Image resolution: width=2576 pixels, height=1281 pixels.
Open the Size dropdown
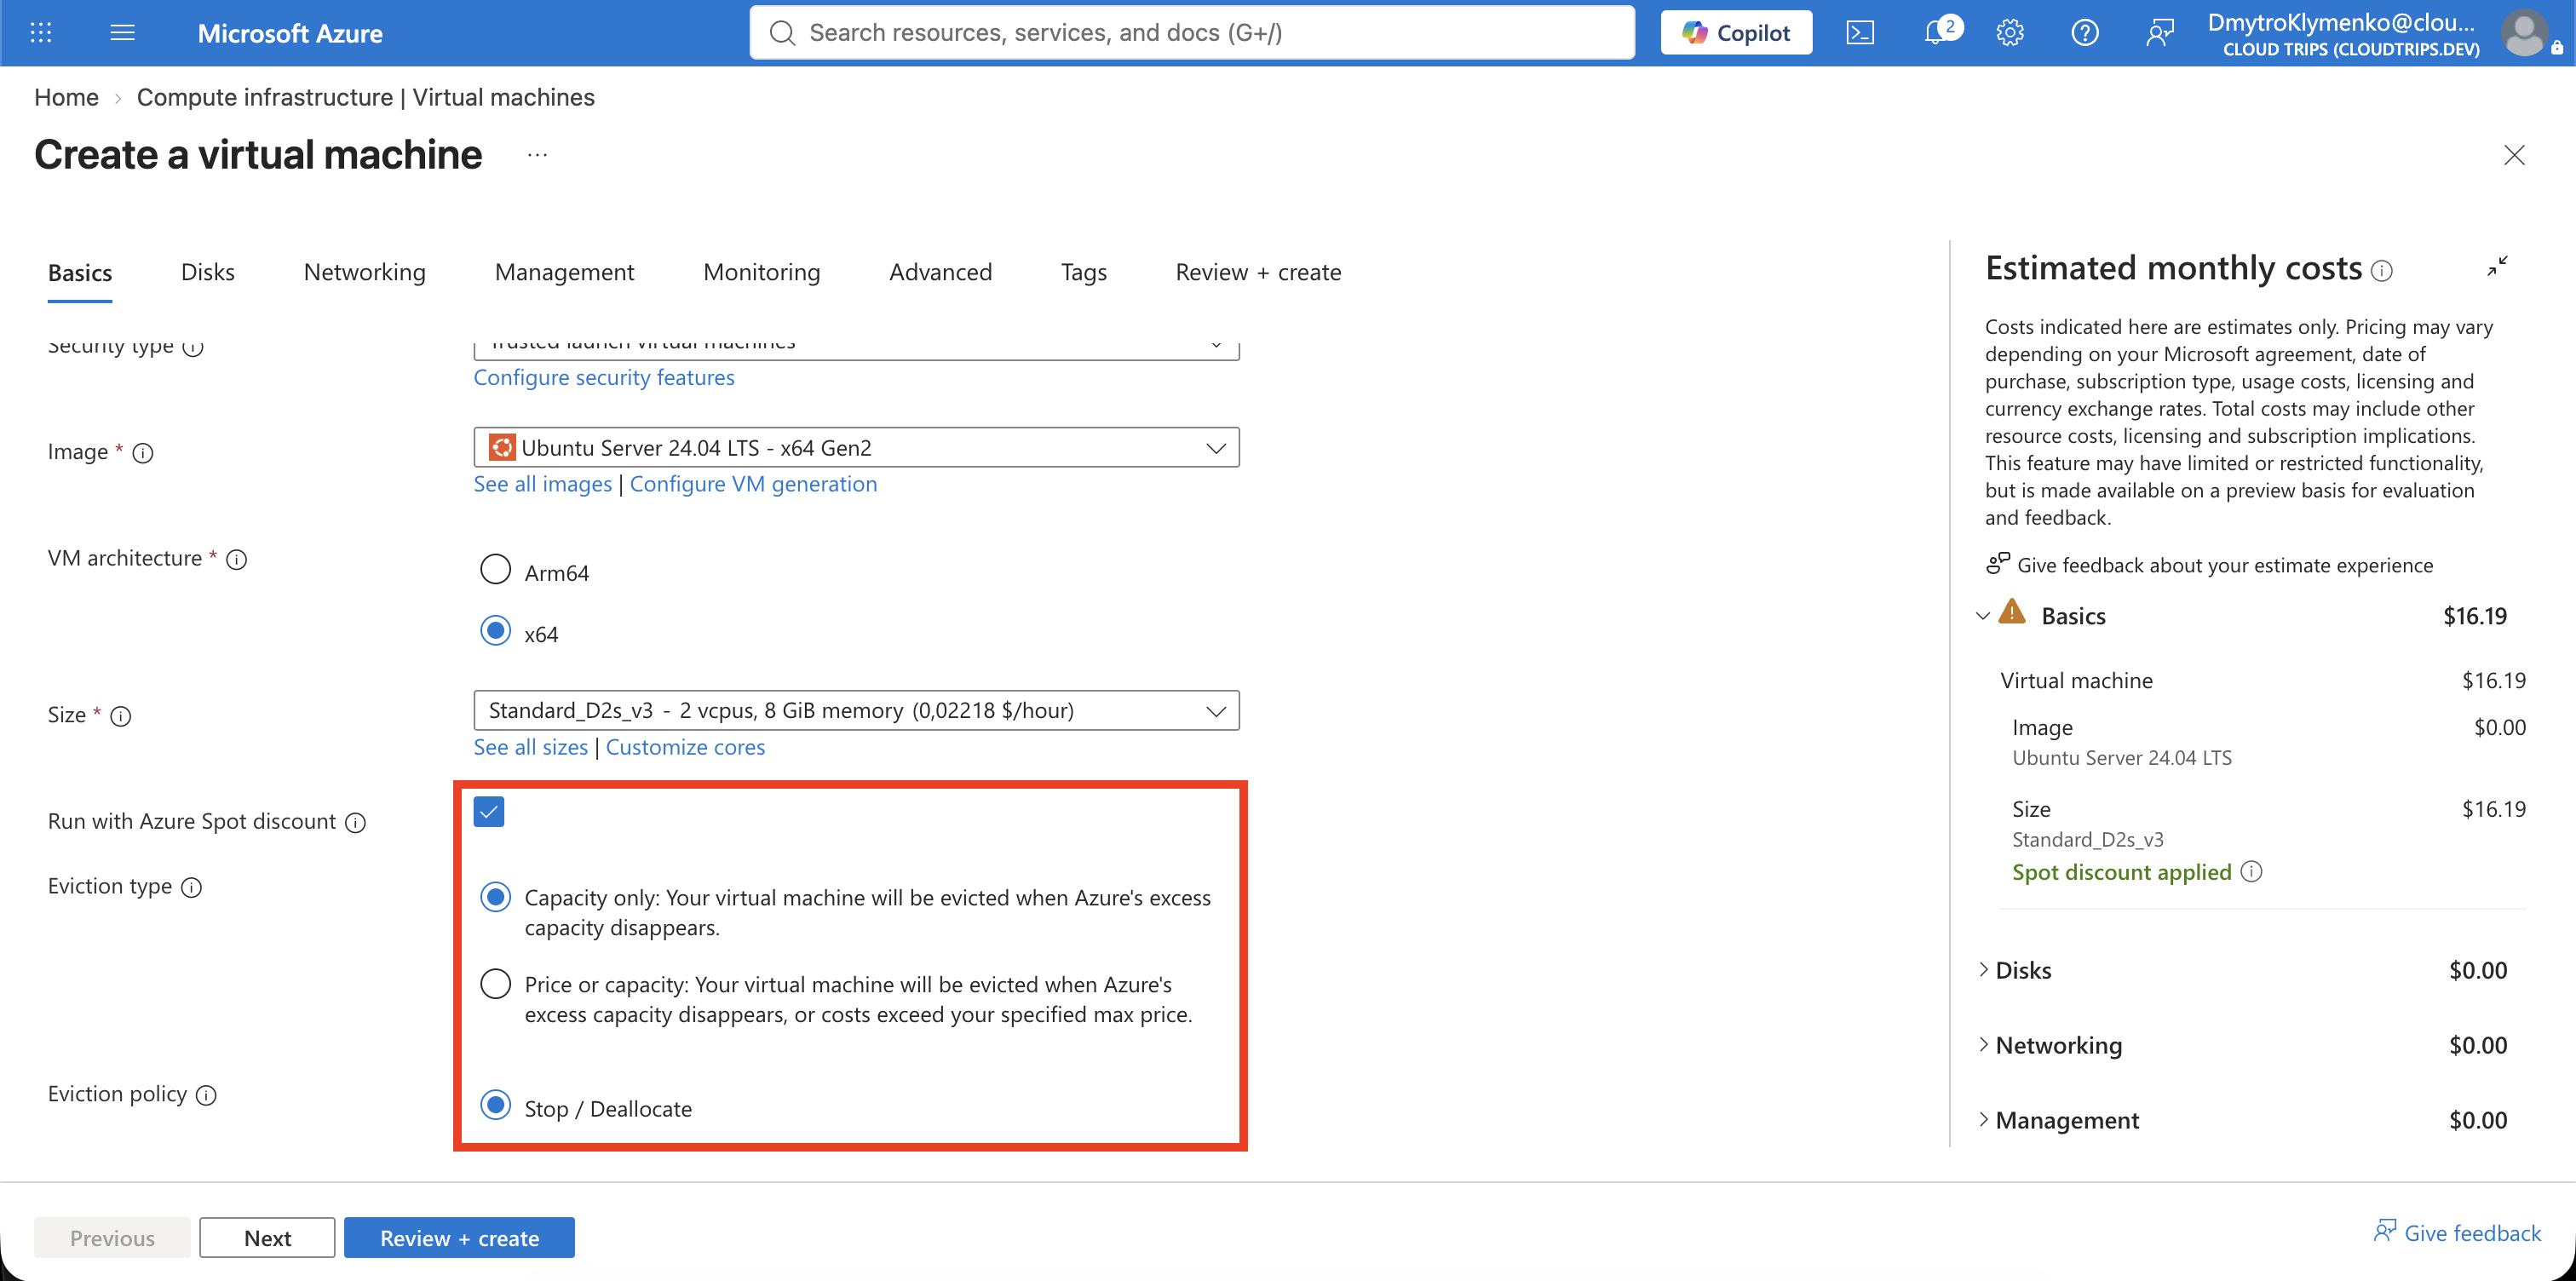[856, 710]
